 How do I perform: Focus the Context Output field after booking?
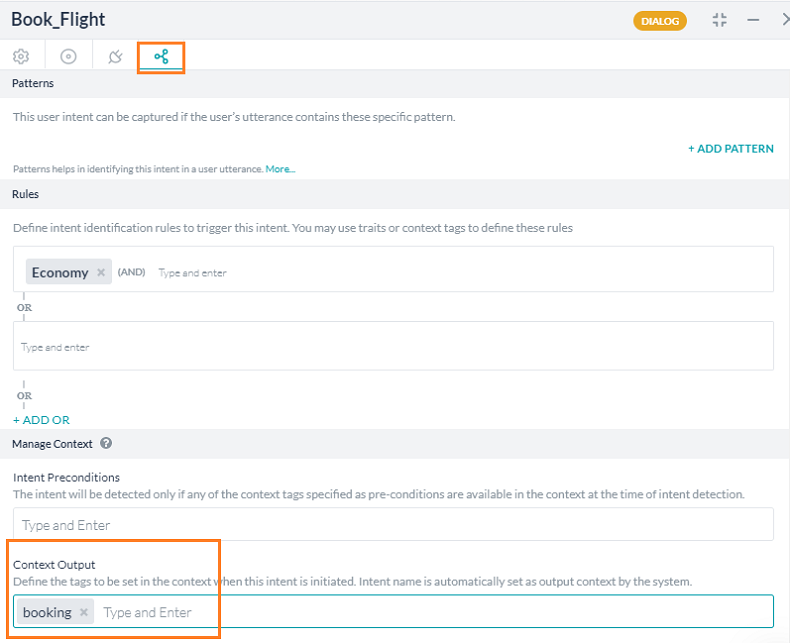(x=400, y=612)
